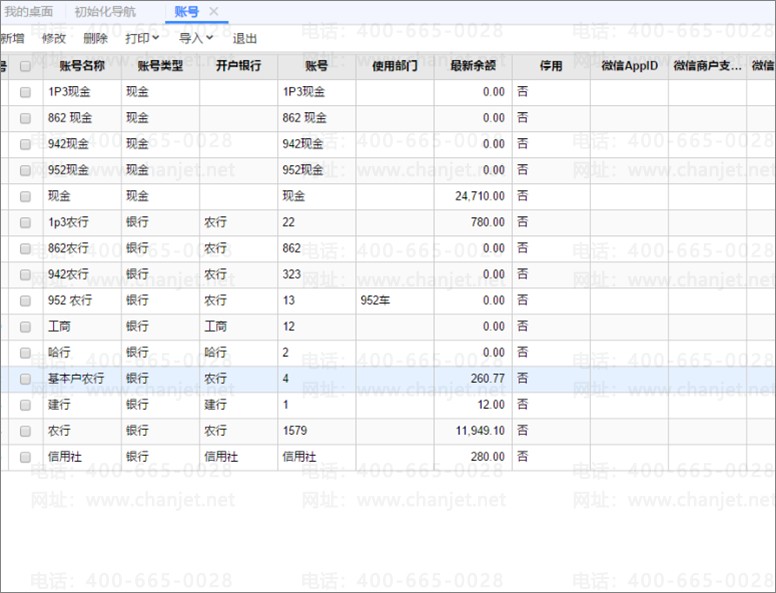This screenshot has height=593, width=776.
Task: Open the 初始化导航 tab
Action: (x=105, y=11)
